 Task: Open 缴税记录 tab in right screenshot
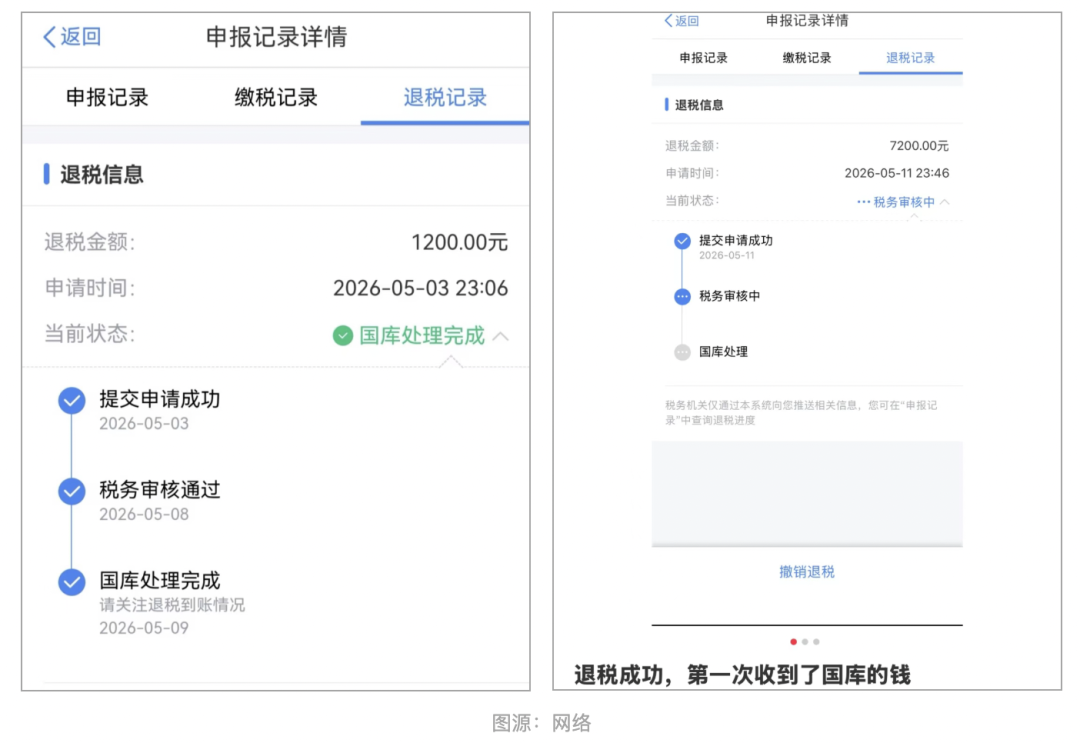[x=807, y=58]
